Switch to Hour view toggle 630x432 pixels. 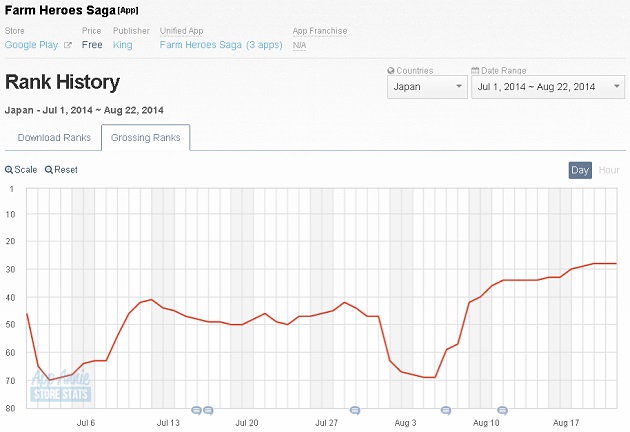click(x=609, y=170)
